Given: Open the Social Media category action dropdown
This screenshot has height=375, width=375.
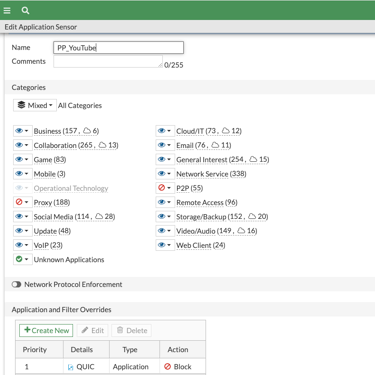Looking at the screenshot, I should coord(22,216).
